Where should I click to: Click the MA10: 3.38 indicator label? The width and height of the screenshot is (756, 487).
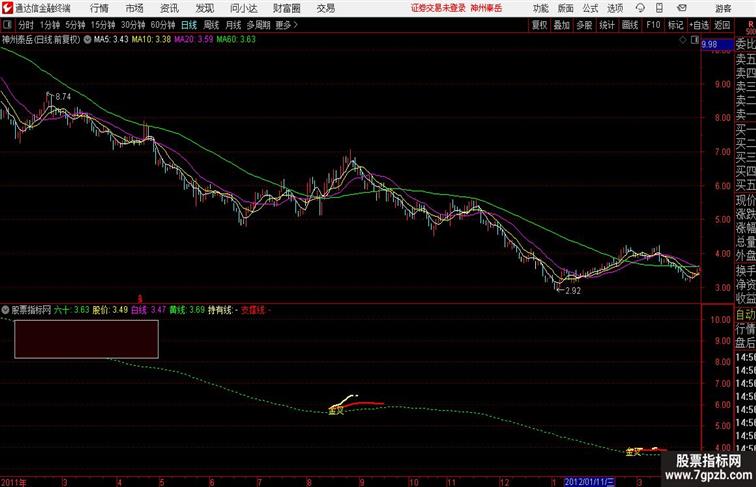click(x=151, y=40)
